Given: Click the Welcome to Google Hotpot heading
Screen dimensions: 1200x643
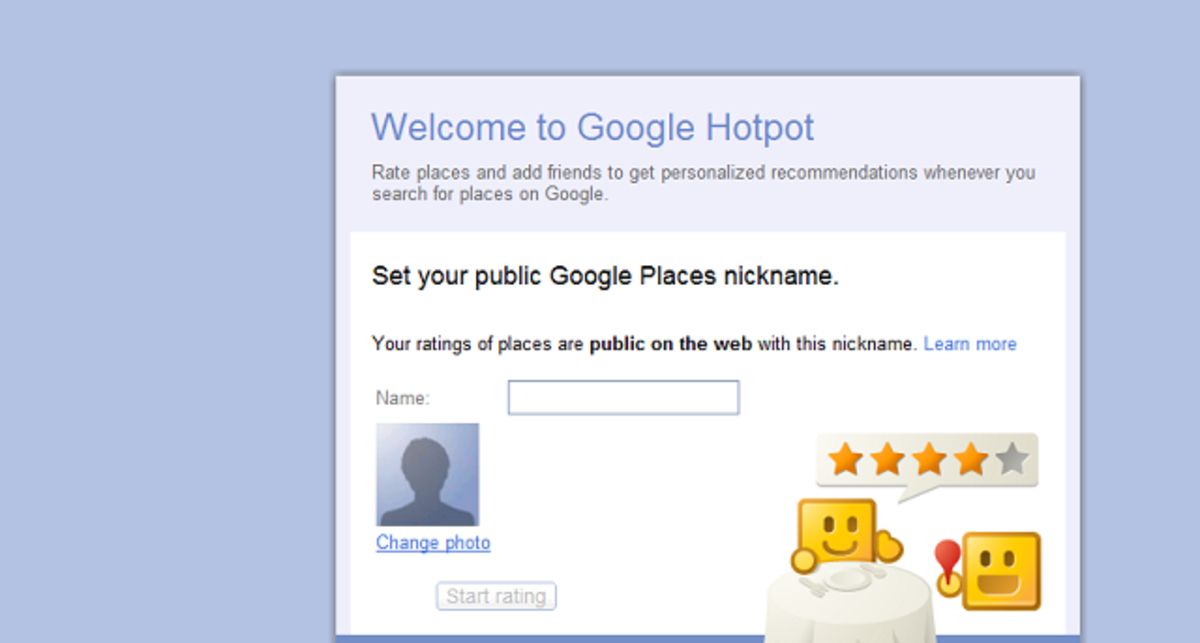Looking at the screenshot, I should click(x=592, y=128).
